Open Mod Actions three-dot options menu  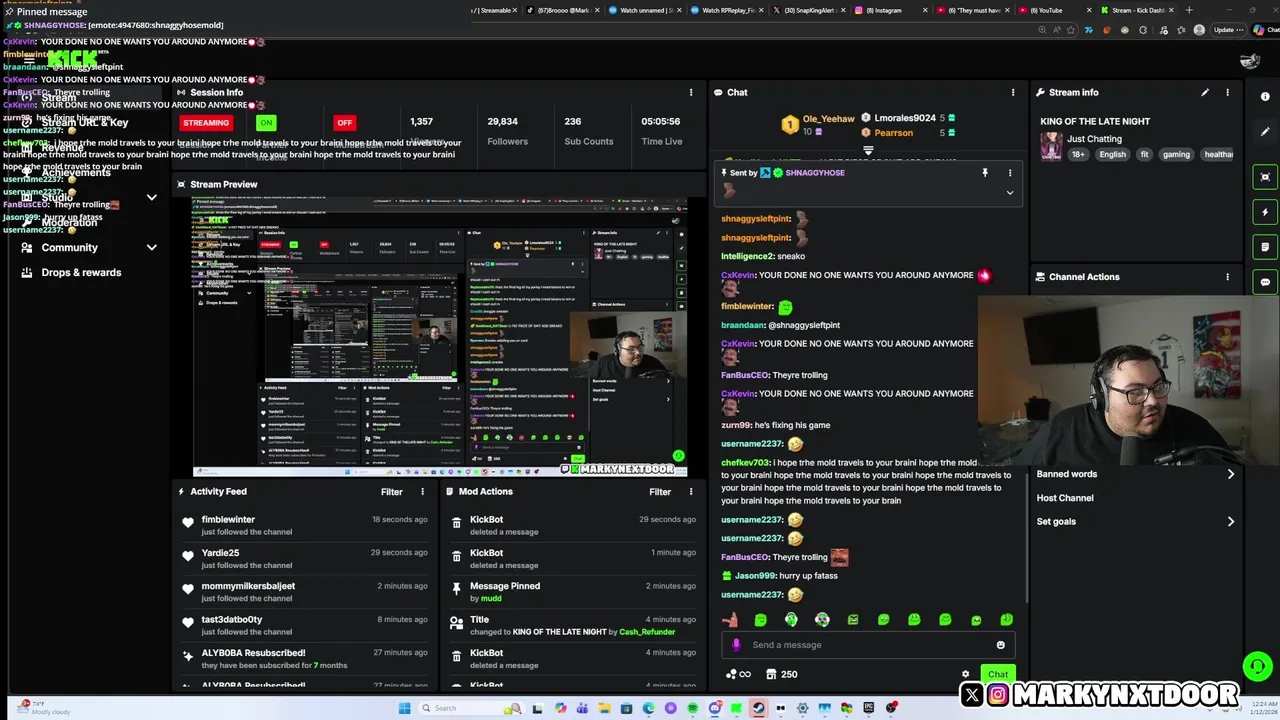(691, 491)
